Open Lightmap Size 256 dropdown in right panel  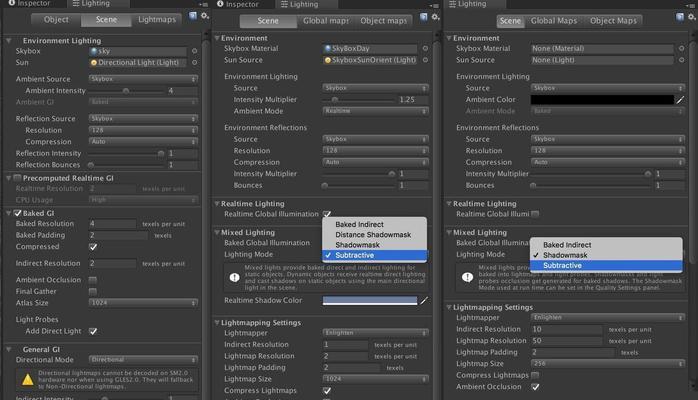click(x=608, y=364)
